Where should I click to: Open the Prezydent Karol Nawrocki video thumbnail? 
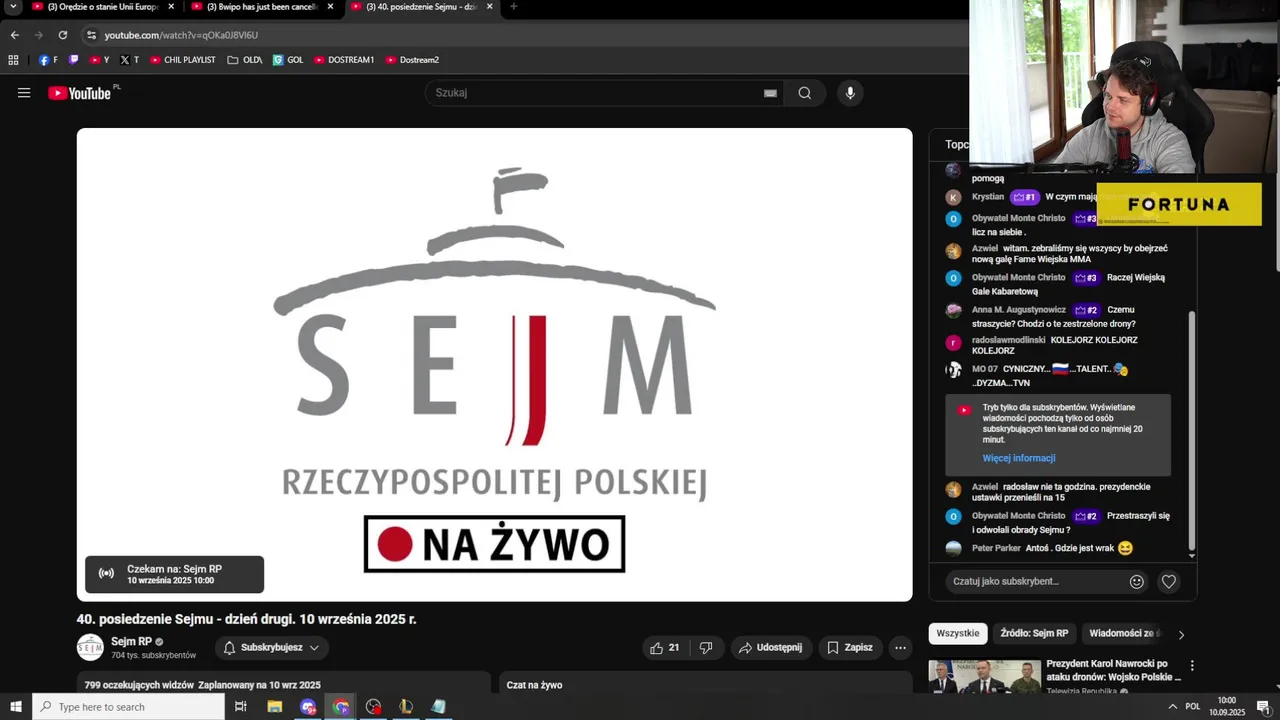(x=984, y=676)
